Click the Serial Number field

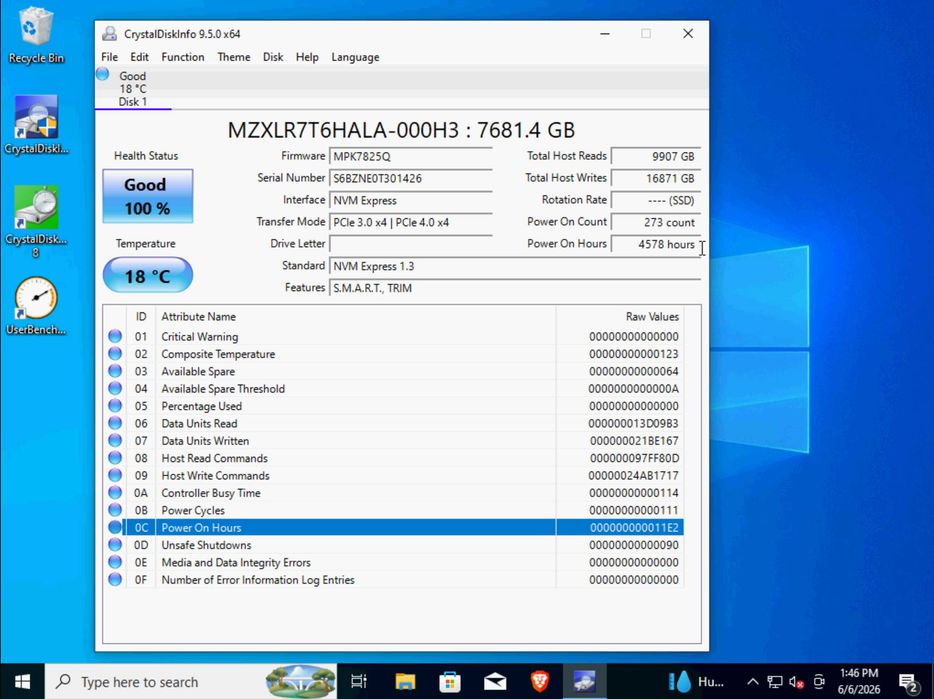pos(410,178)
